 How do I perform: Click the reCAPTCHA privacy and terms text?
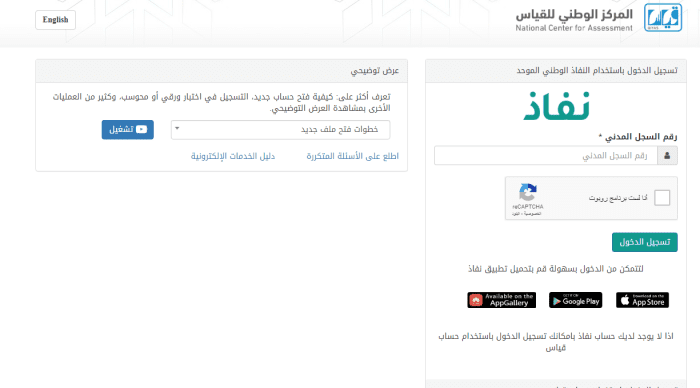coord(527,214)
